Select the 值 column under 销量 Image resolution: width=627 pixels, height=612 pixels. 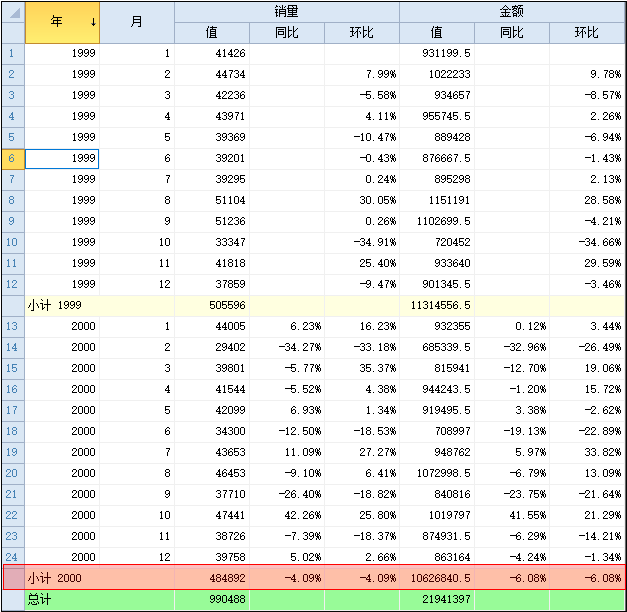pyautogui.click(x=212, y=32)
